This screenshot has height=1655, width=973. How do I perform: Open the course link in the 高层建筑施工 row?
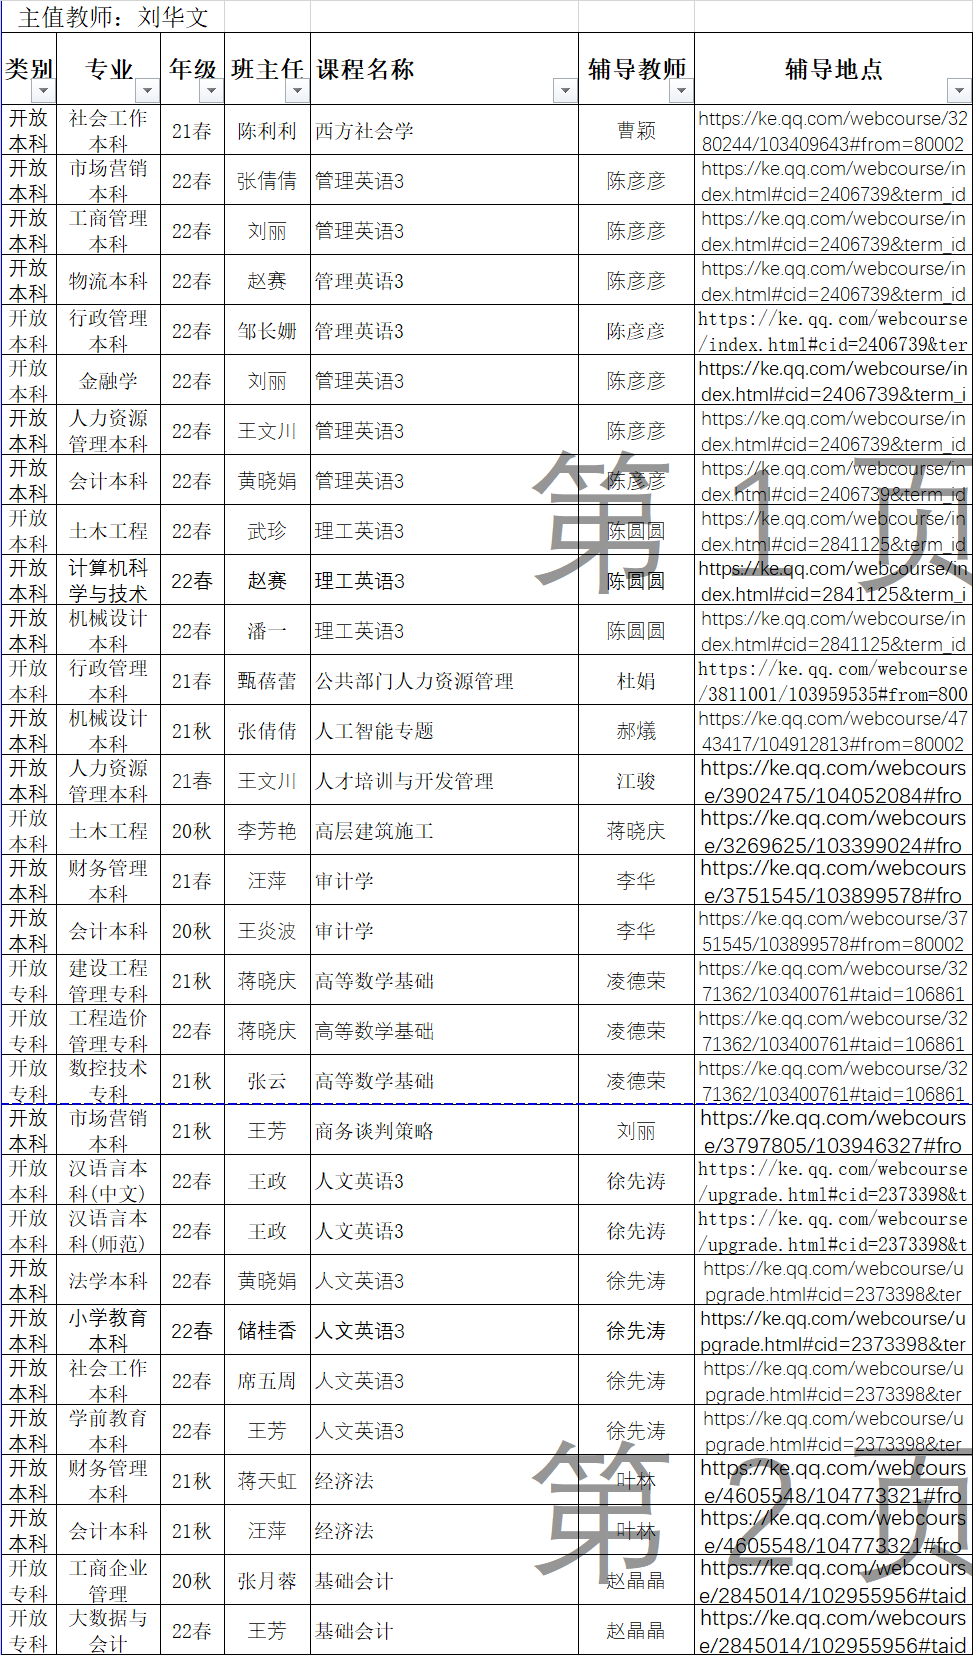[x=833, y=830]
